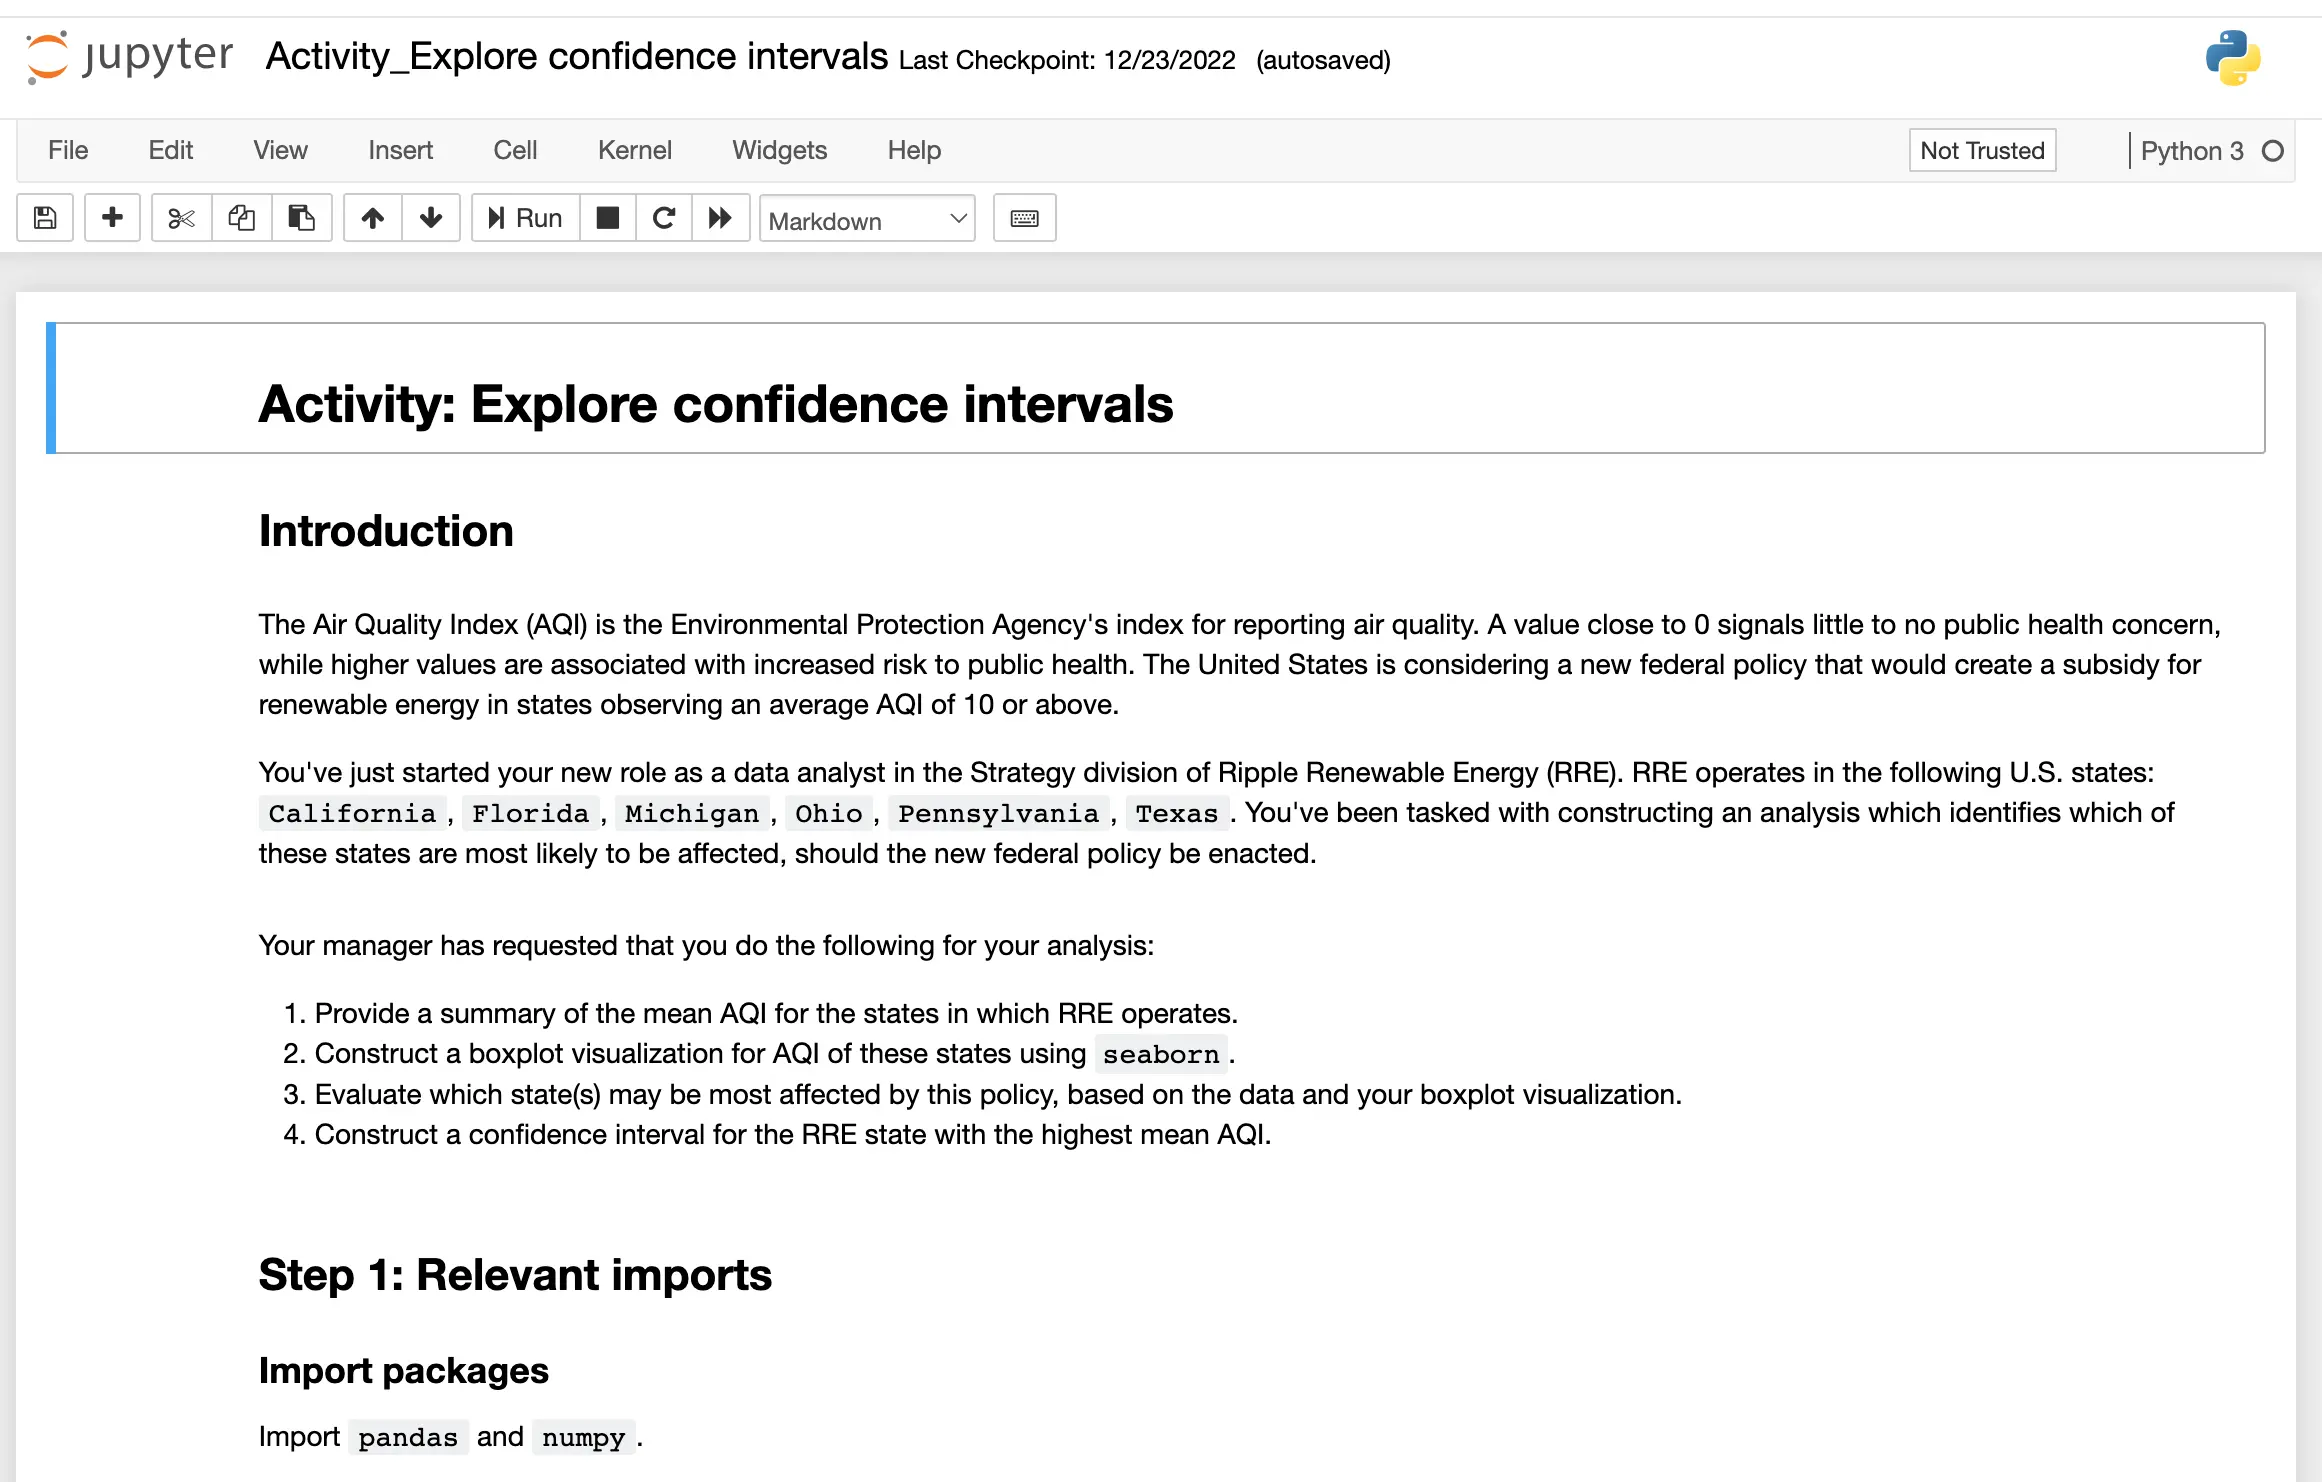Open the Cell menu

(x=515, y=150)
